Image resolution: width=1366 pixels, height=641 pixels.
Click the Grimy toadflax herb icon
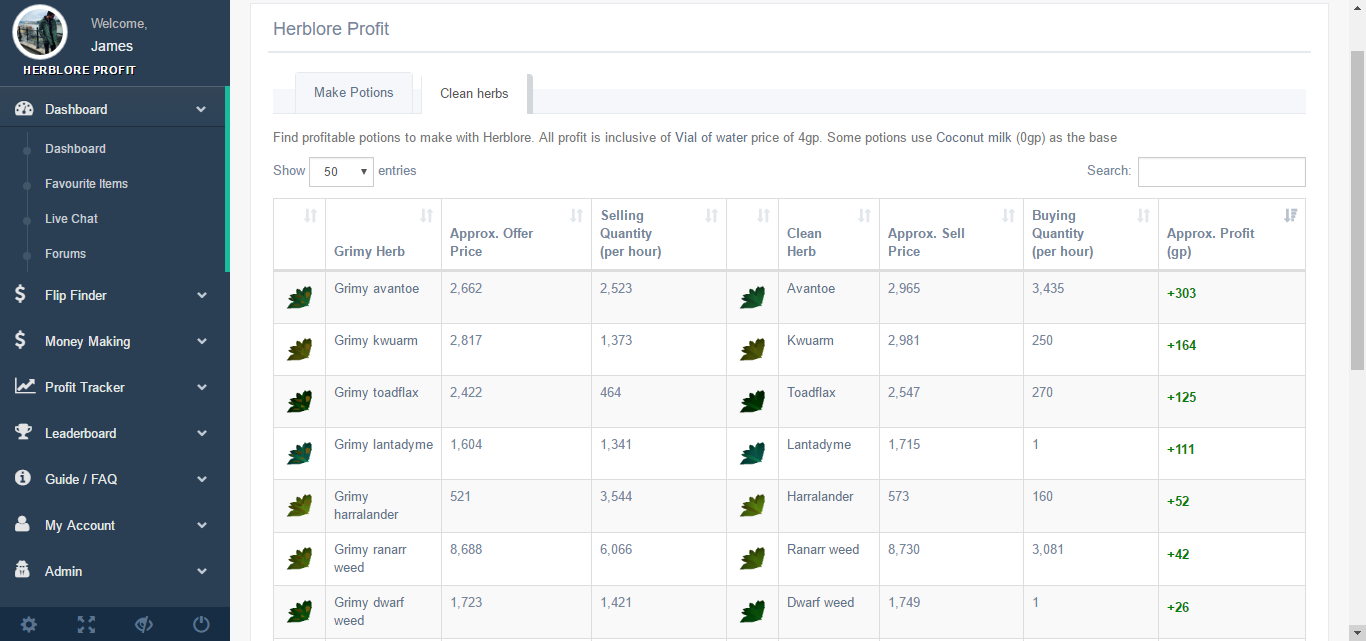click(x=299, y=402)
